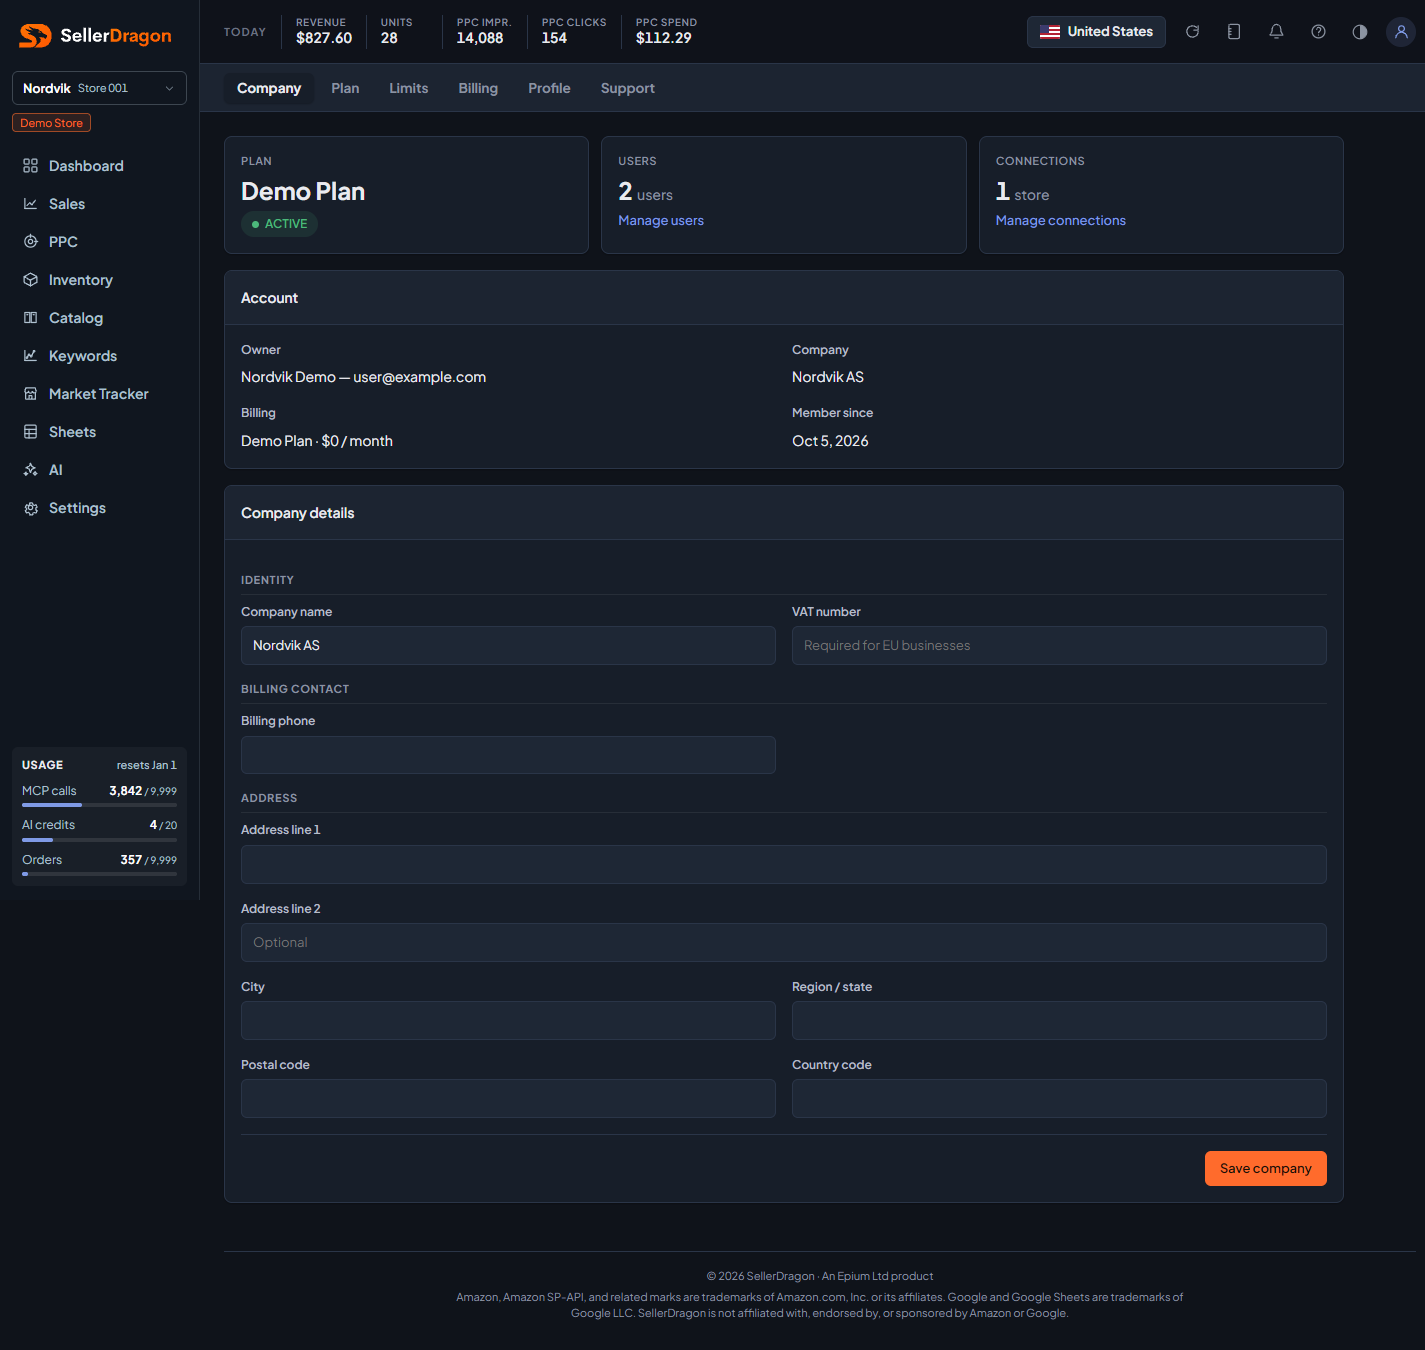This screenshot has height=1350, width=1425.
Task: Click the Manage users link
Action: pos(661,221)
